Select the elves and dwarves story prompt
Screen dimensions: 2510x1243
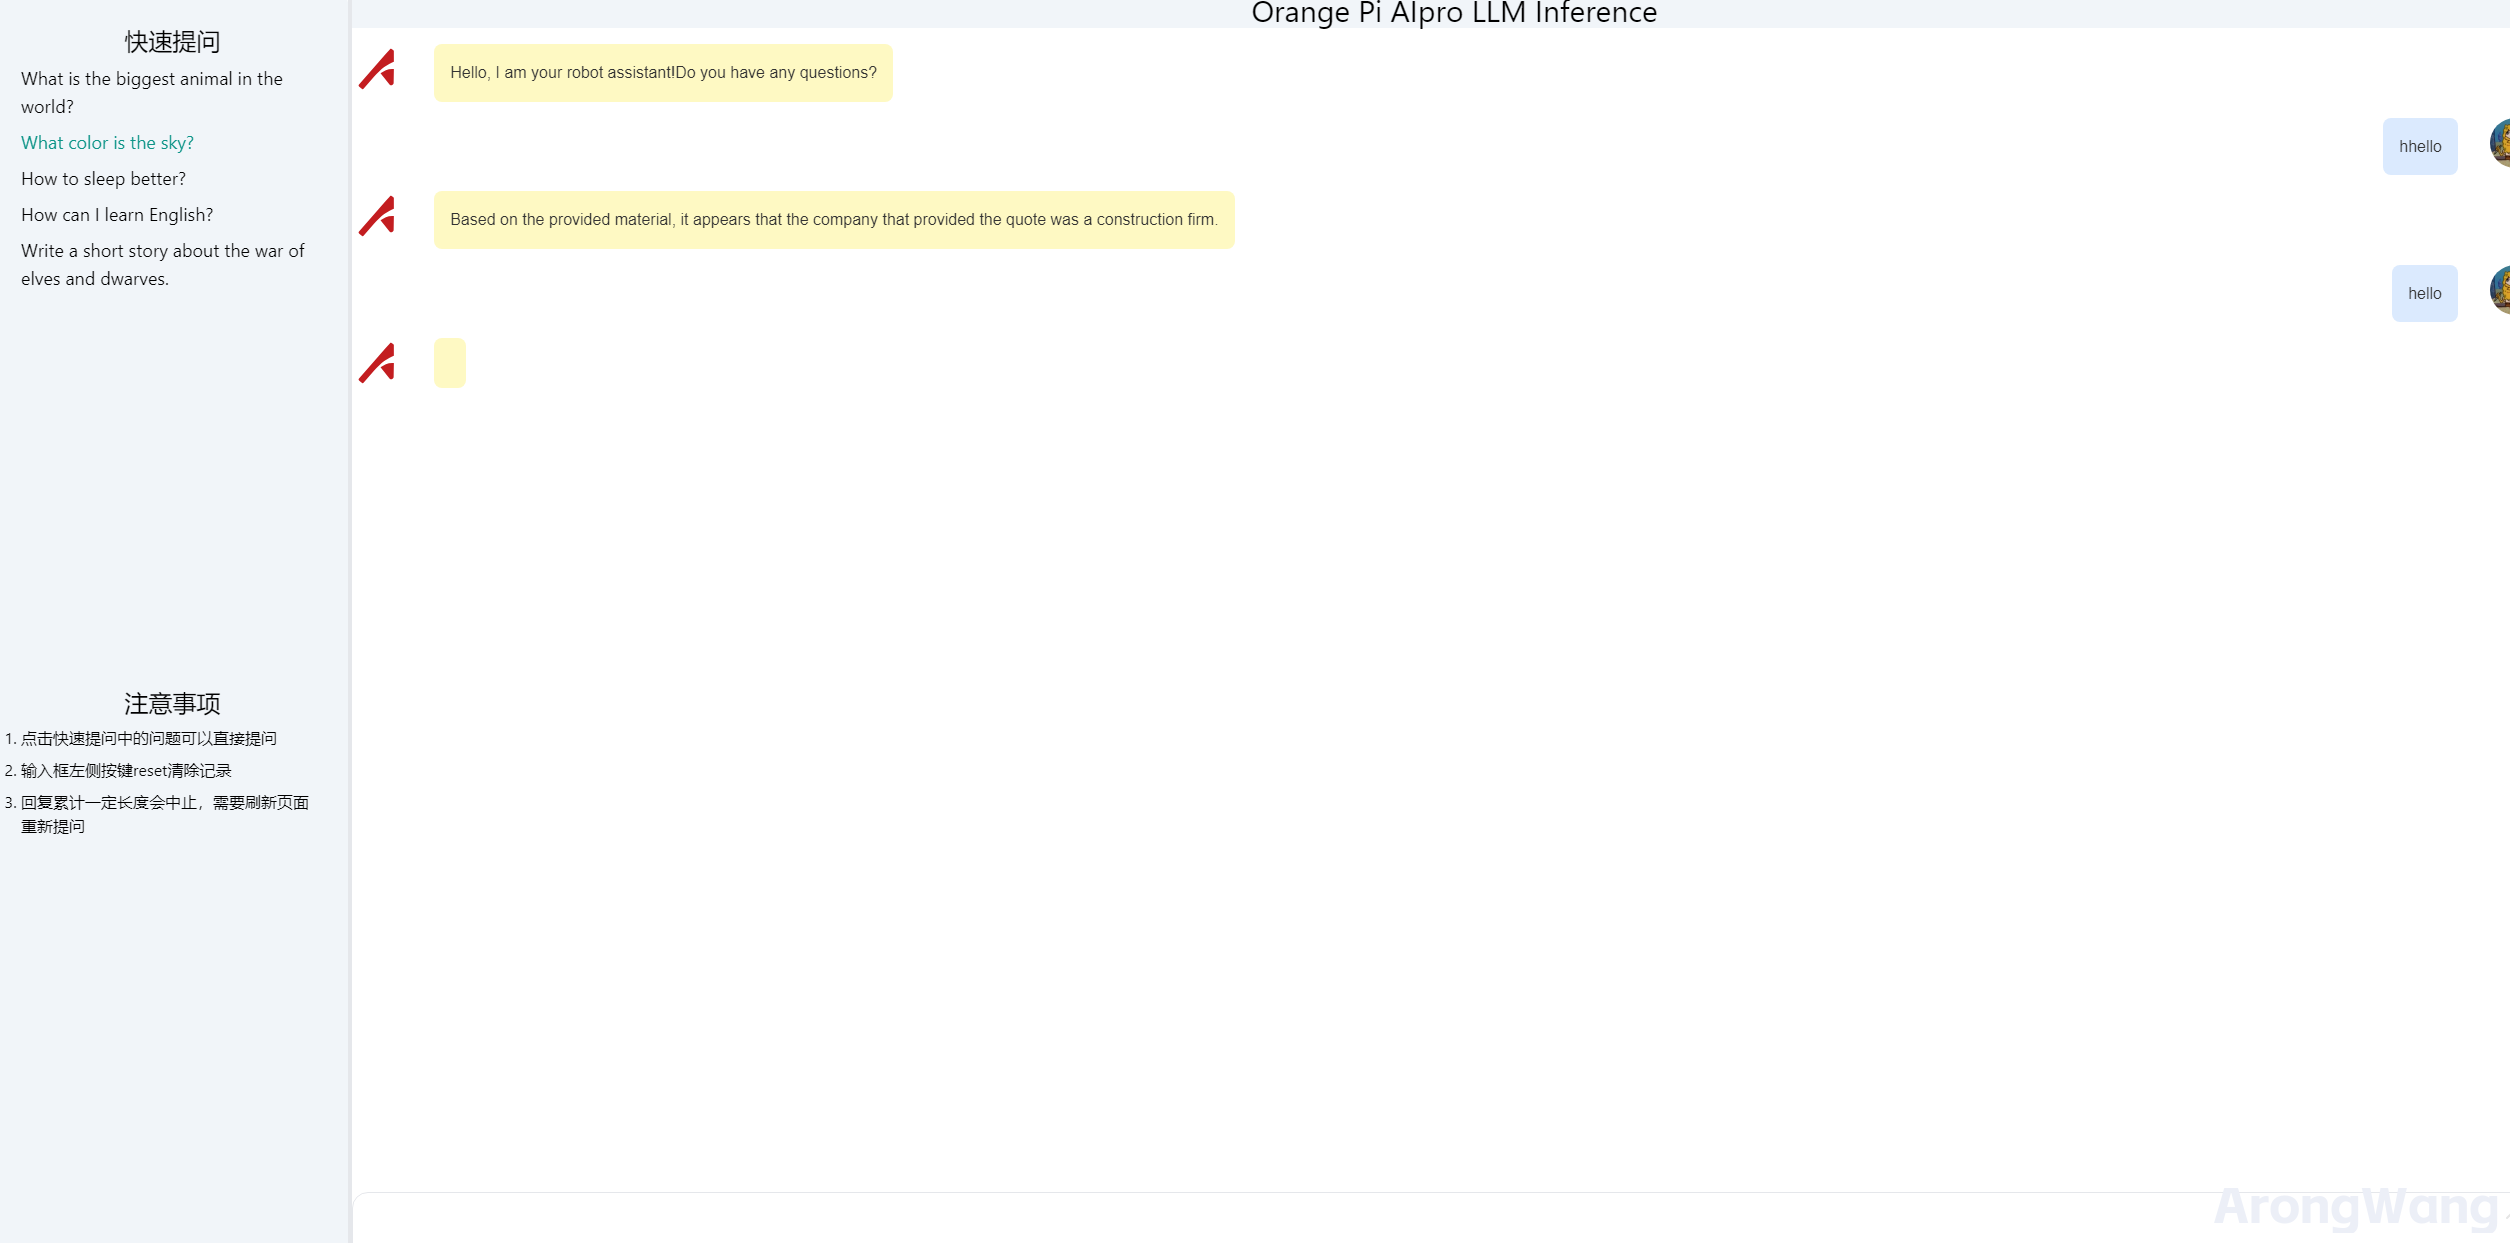pyautogui.click(x=163, y=265)
